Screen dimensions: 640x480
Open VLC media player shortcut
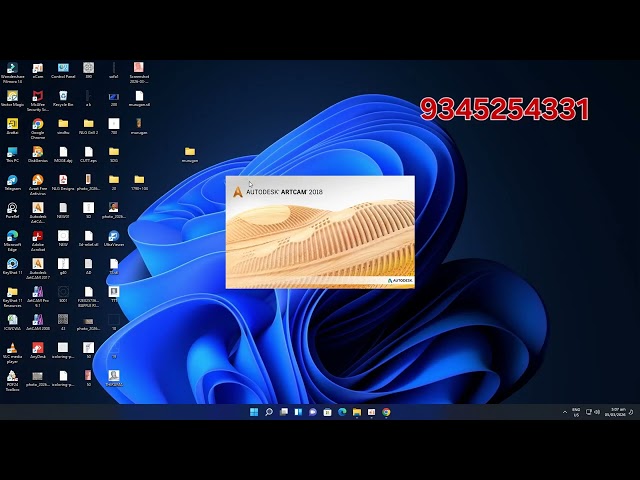pos(12,353)
